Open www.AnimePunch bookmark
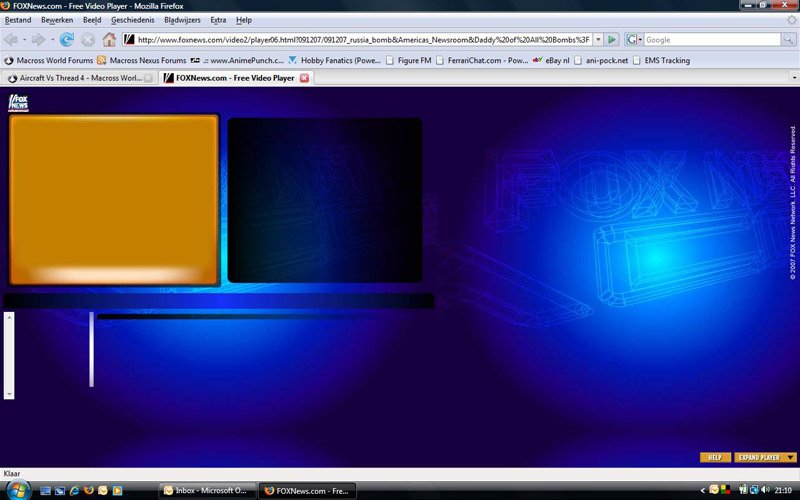The height and width of the screenshot is (500, 800). pyautogui.click(x=237, y=60)
